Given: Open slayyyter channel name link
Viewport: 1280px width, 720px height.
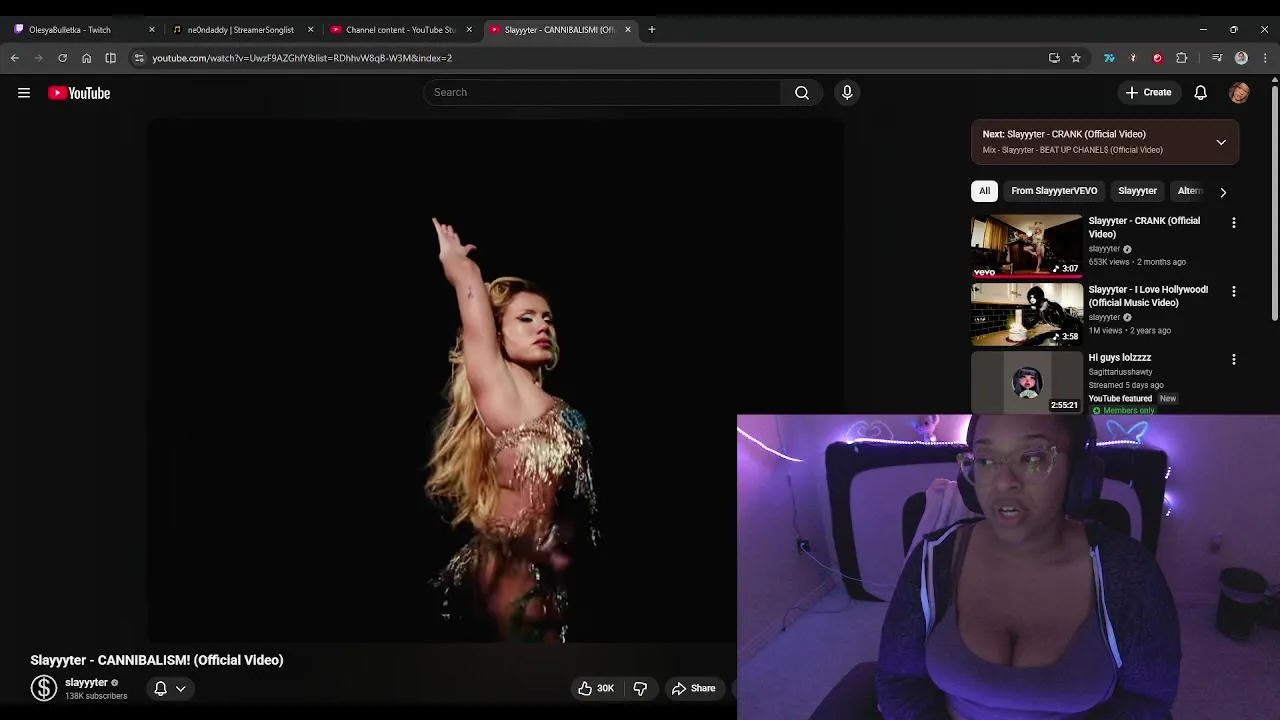Looking at the screenshot, I should (86, 682).
